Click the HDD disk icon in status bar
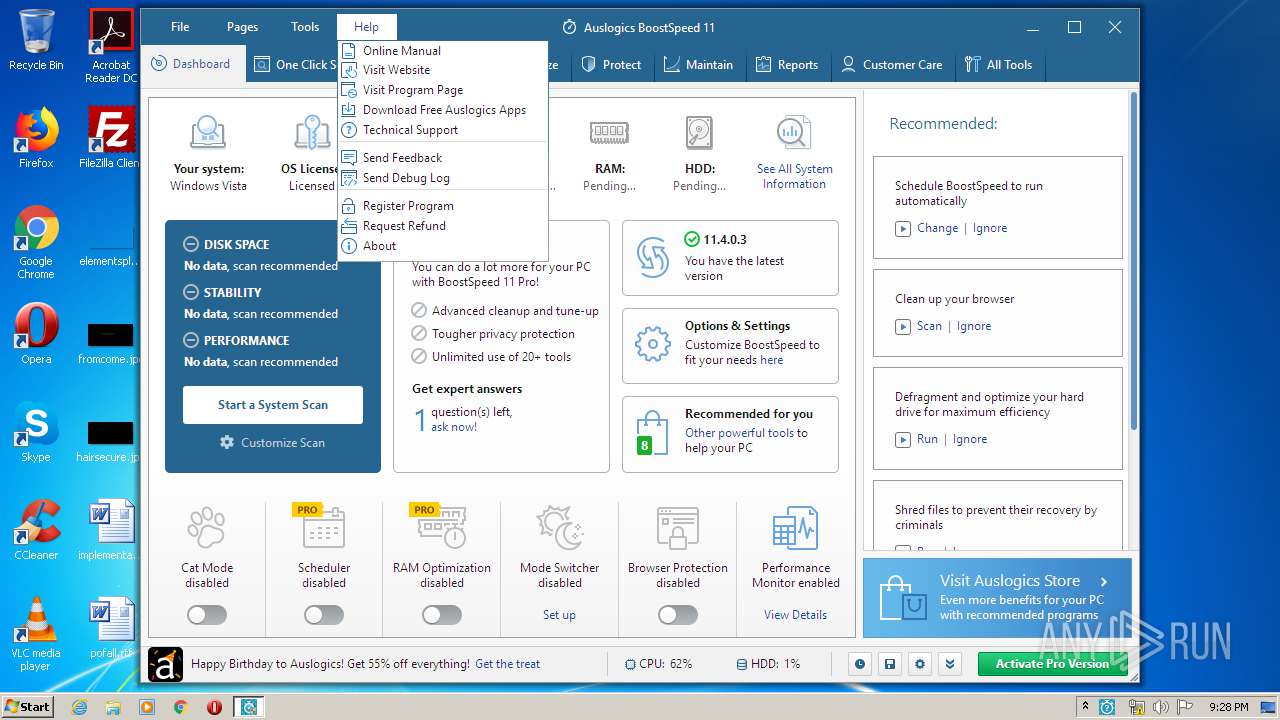The height and width of the screenshot is (720, 1280). tap(742, 664)
